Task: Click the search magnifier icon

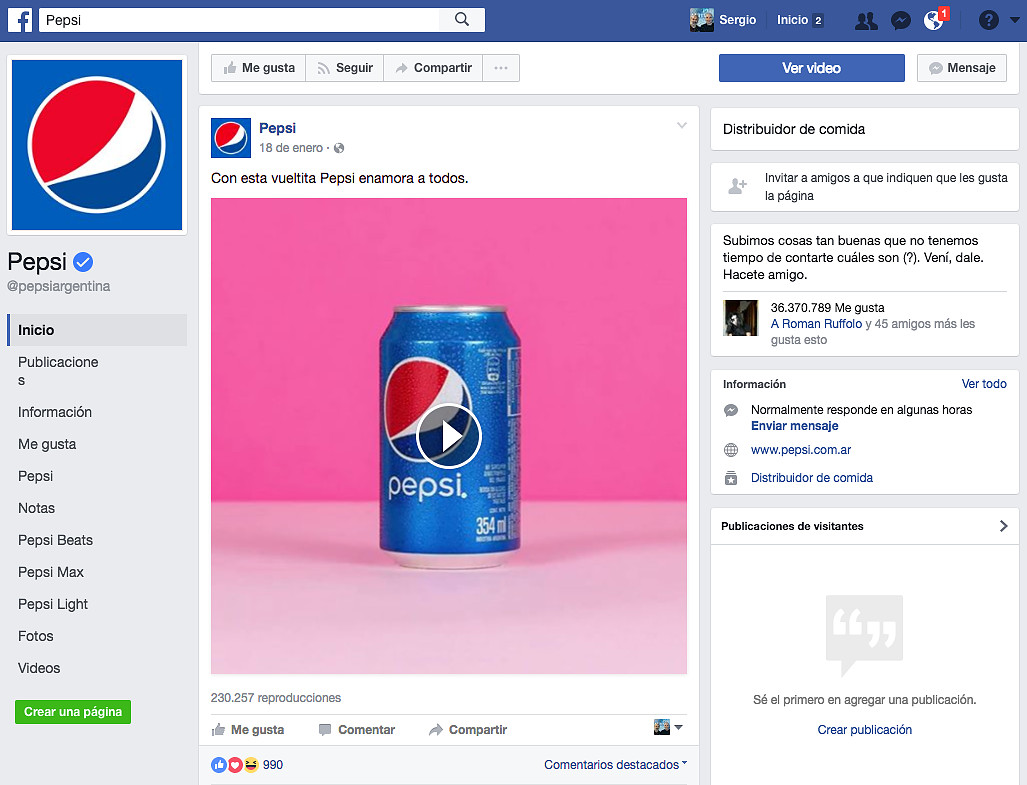Action: pos(462,20)
